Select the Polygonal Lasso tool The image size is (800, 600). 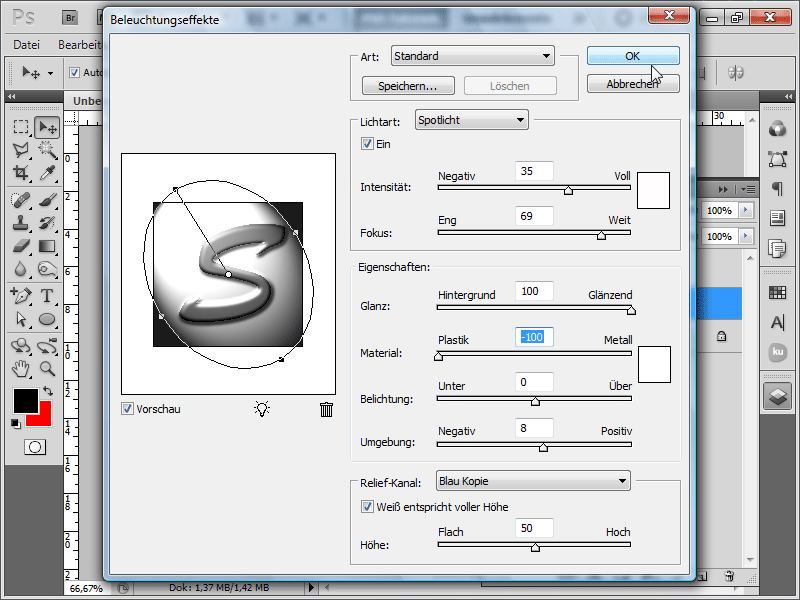tap(21, 150)
